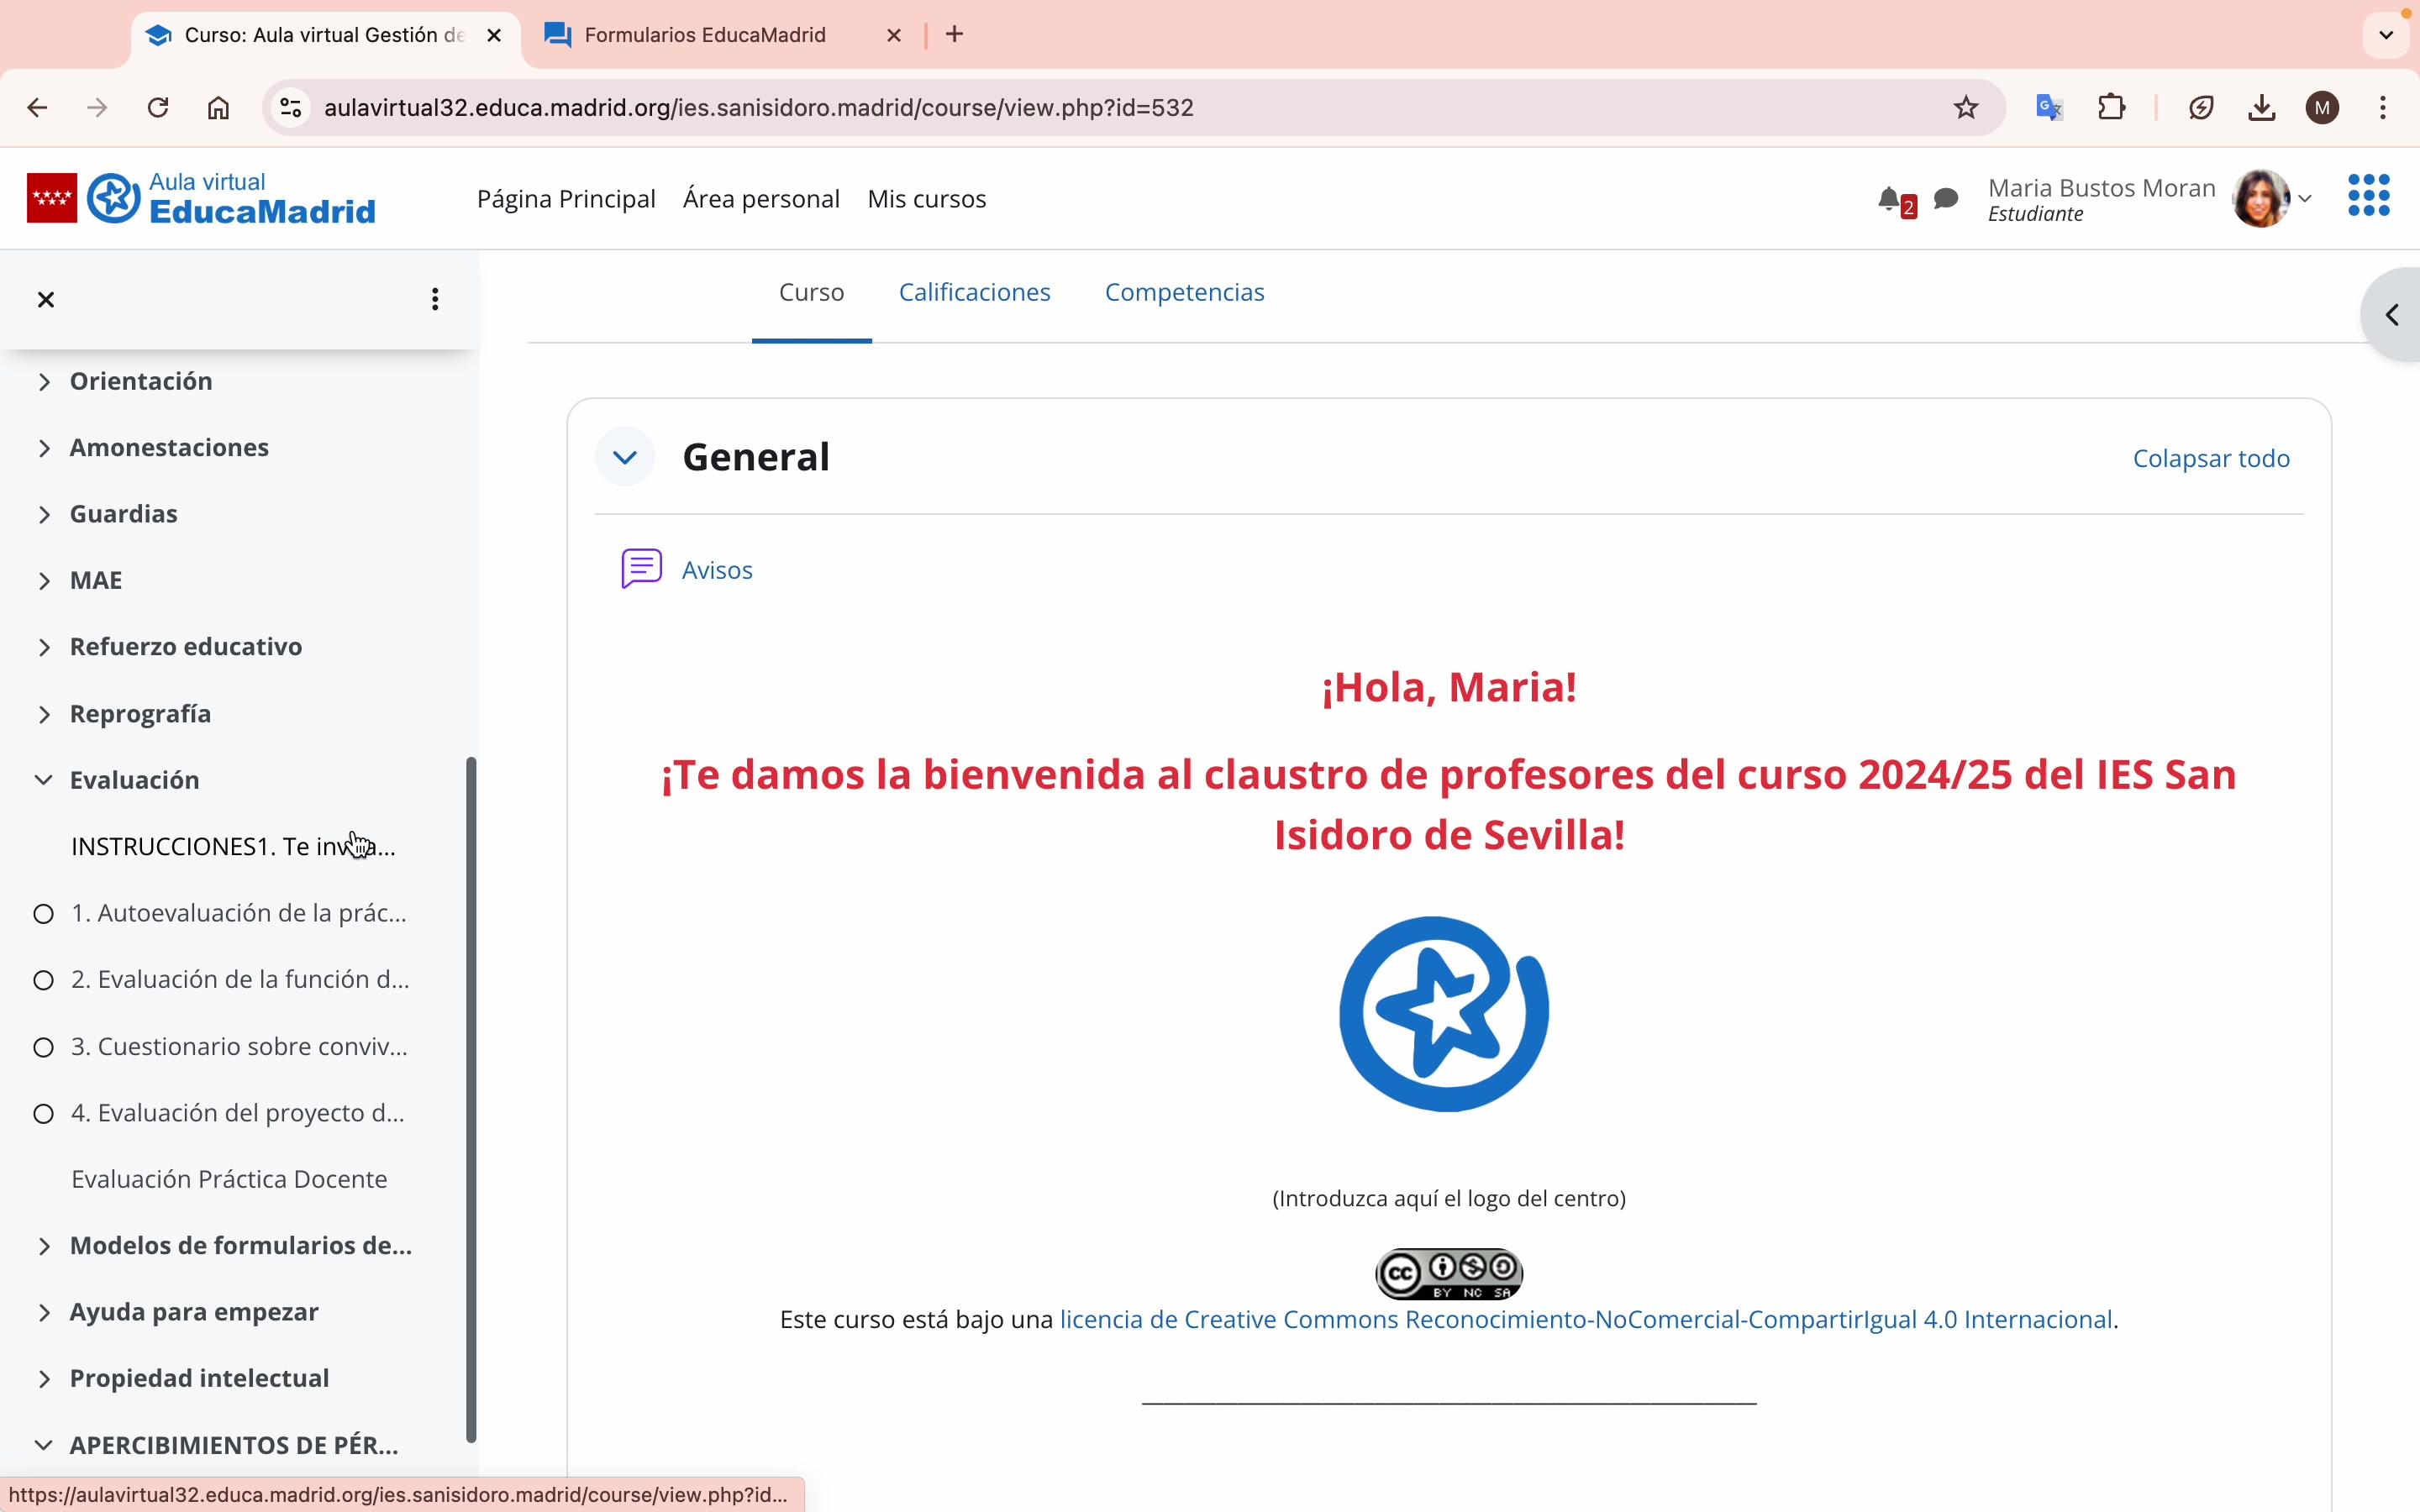This screenshot has width=2420, height=1512.
Task: Open the course index three-dot menu
Action: (x=435, y=299)
